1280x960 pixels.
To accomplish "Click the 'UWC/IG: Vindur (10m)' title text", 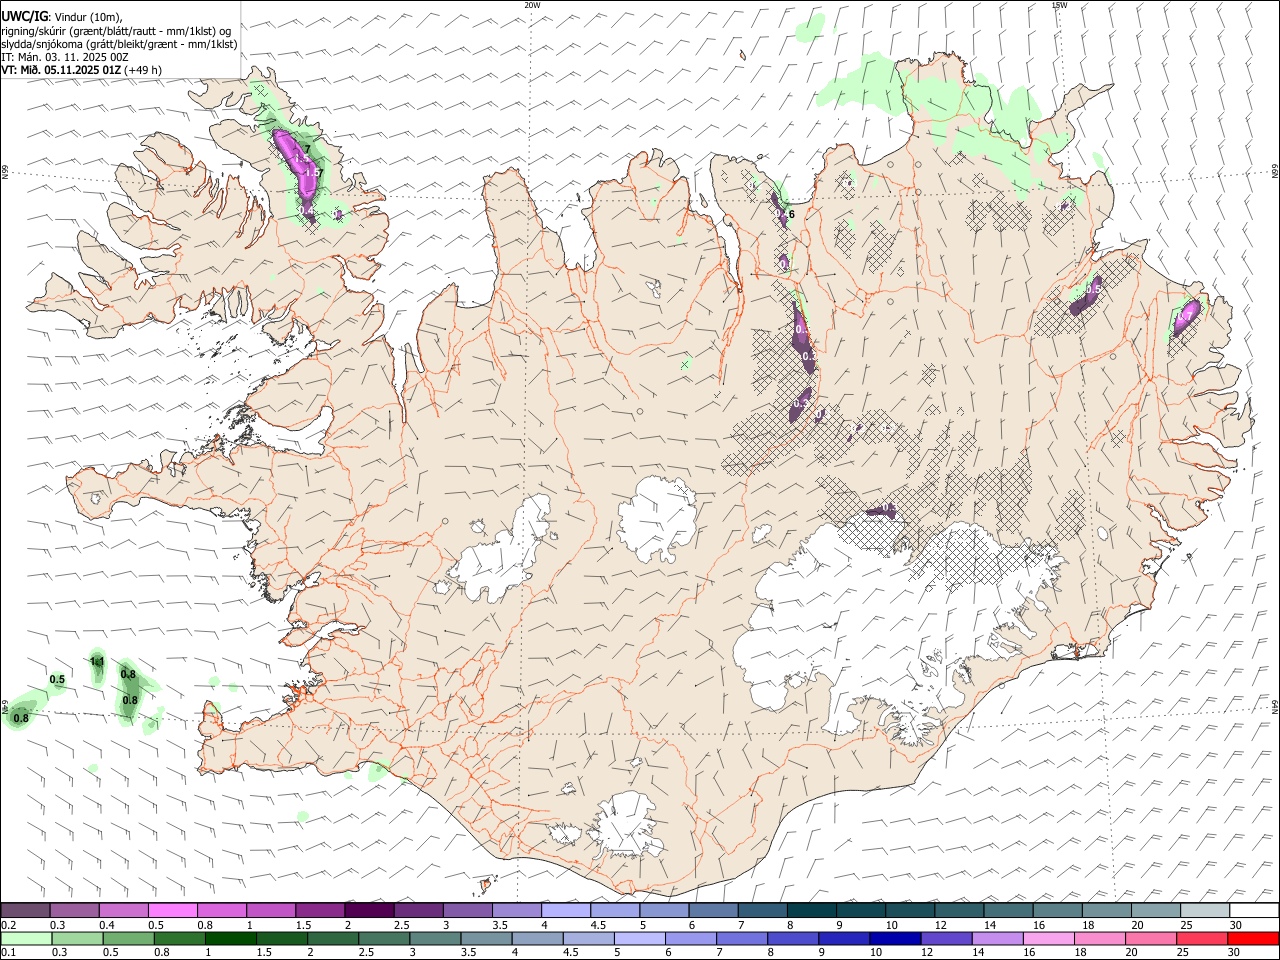I will click(x=61, y=16).
